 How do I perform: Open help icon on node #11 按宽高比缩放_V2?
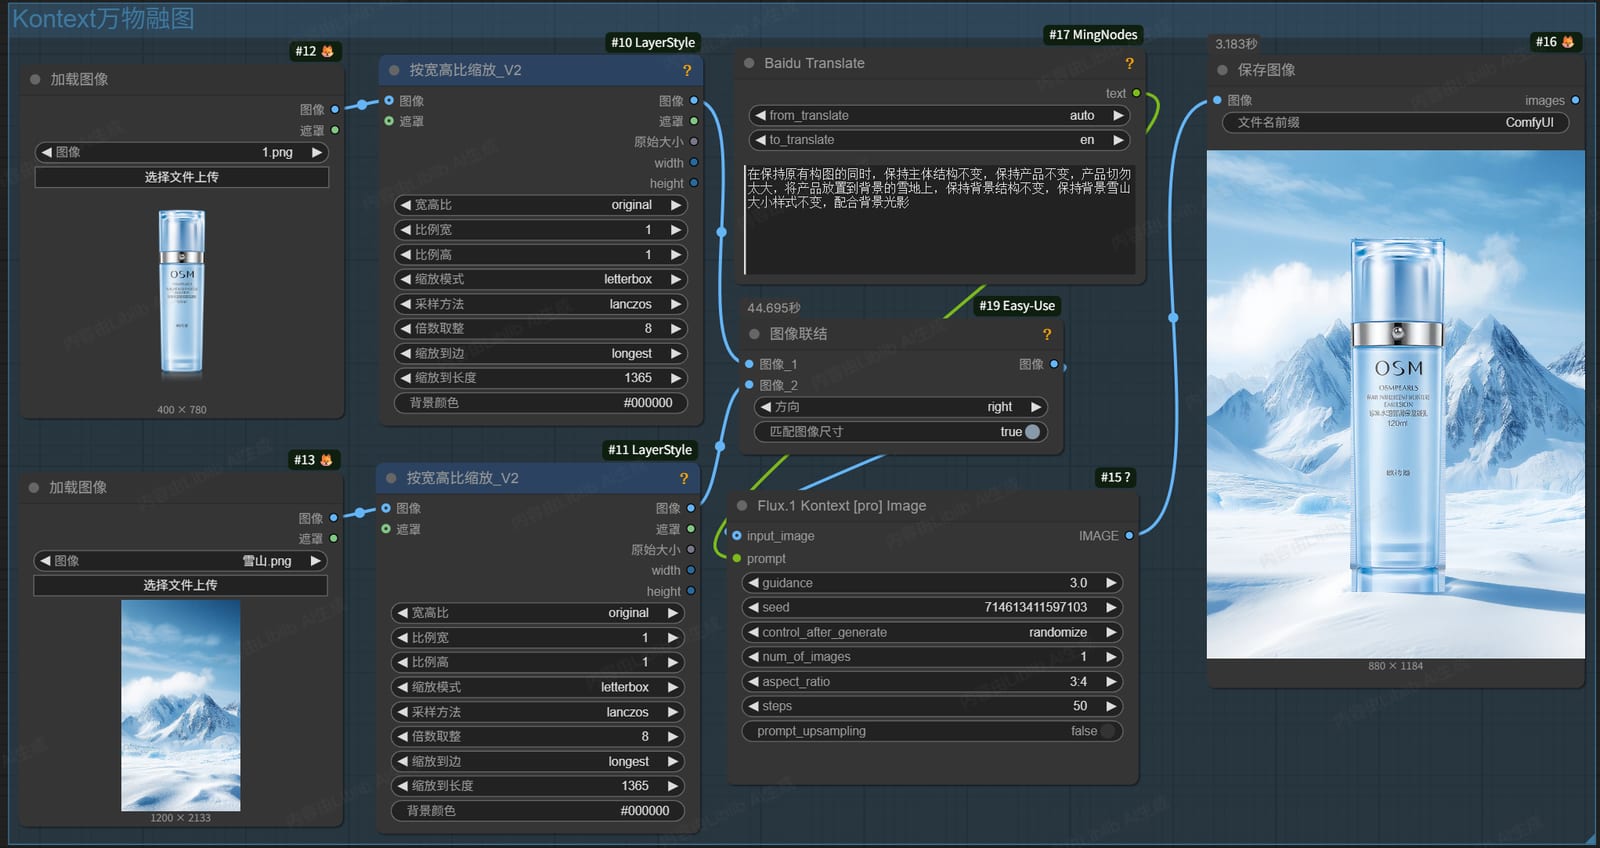[x=684, y=478]
